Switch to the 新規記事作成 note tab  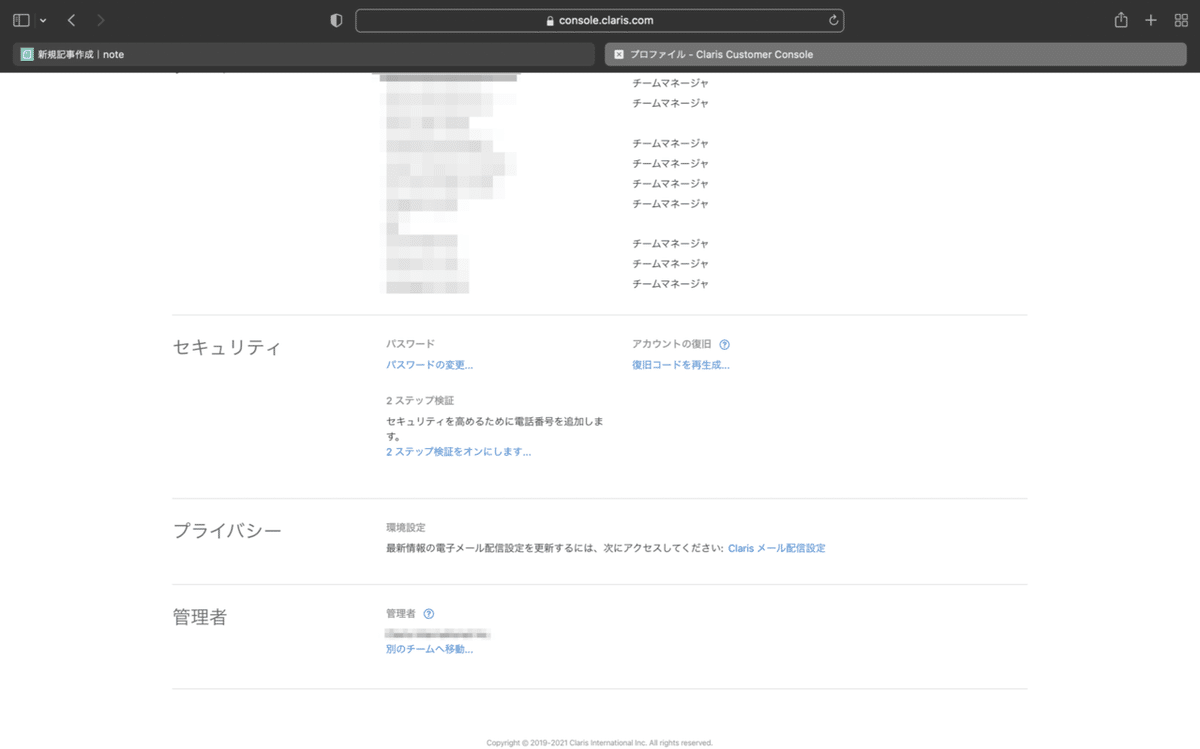(80, 54)
